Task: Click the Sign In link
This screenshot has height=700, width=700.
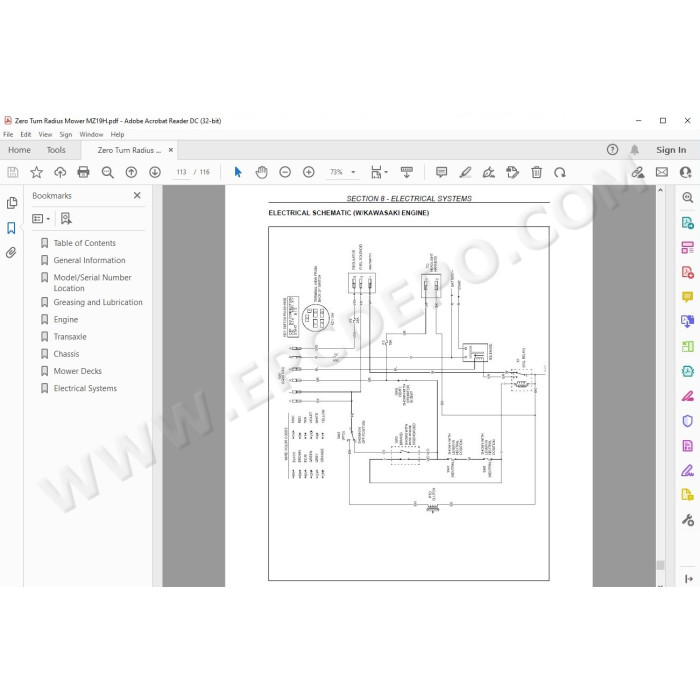Action: [671, 150]
